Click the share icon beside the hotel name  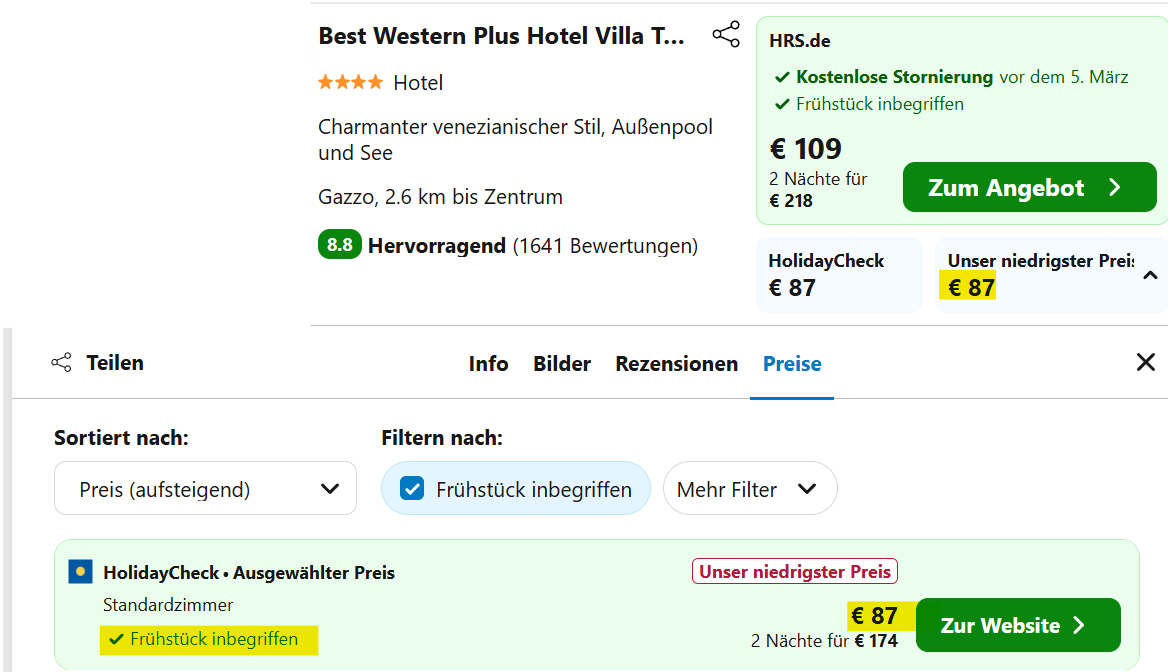coord(726,34)
